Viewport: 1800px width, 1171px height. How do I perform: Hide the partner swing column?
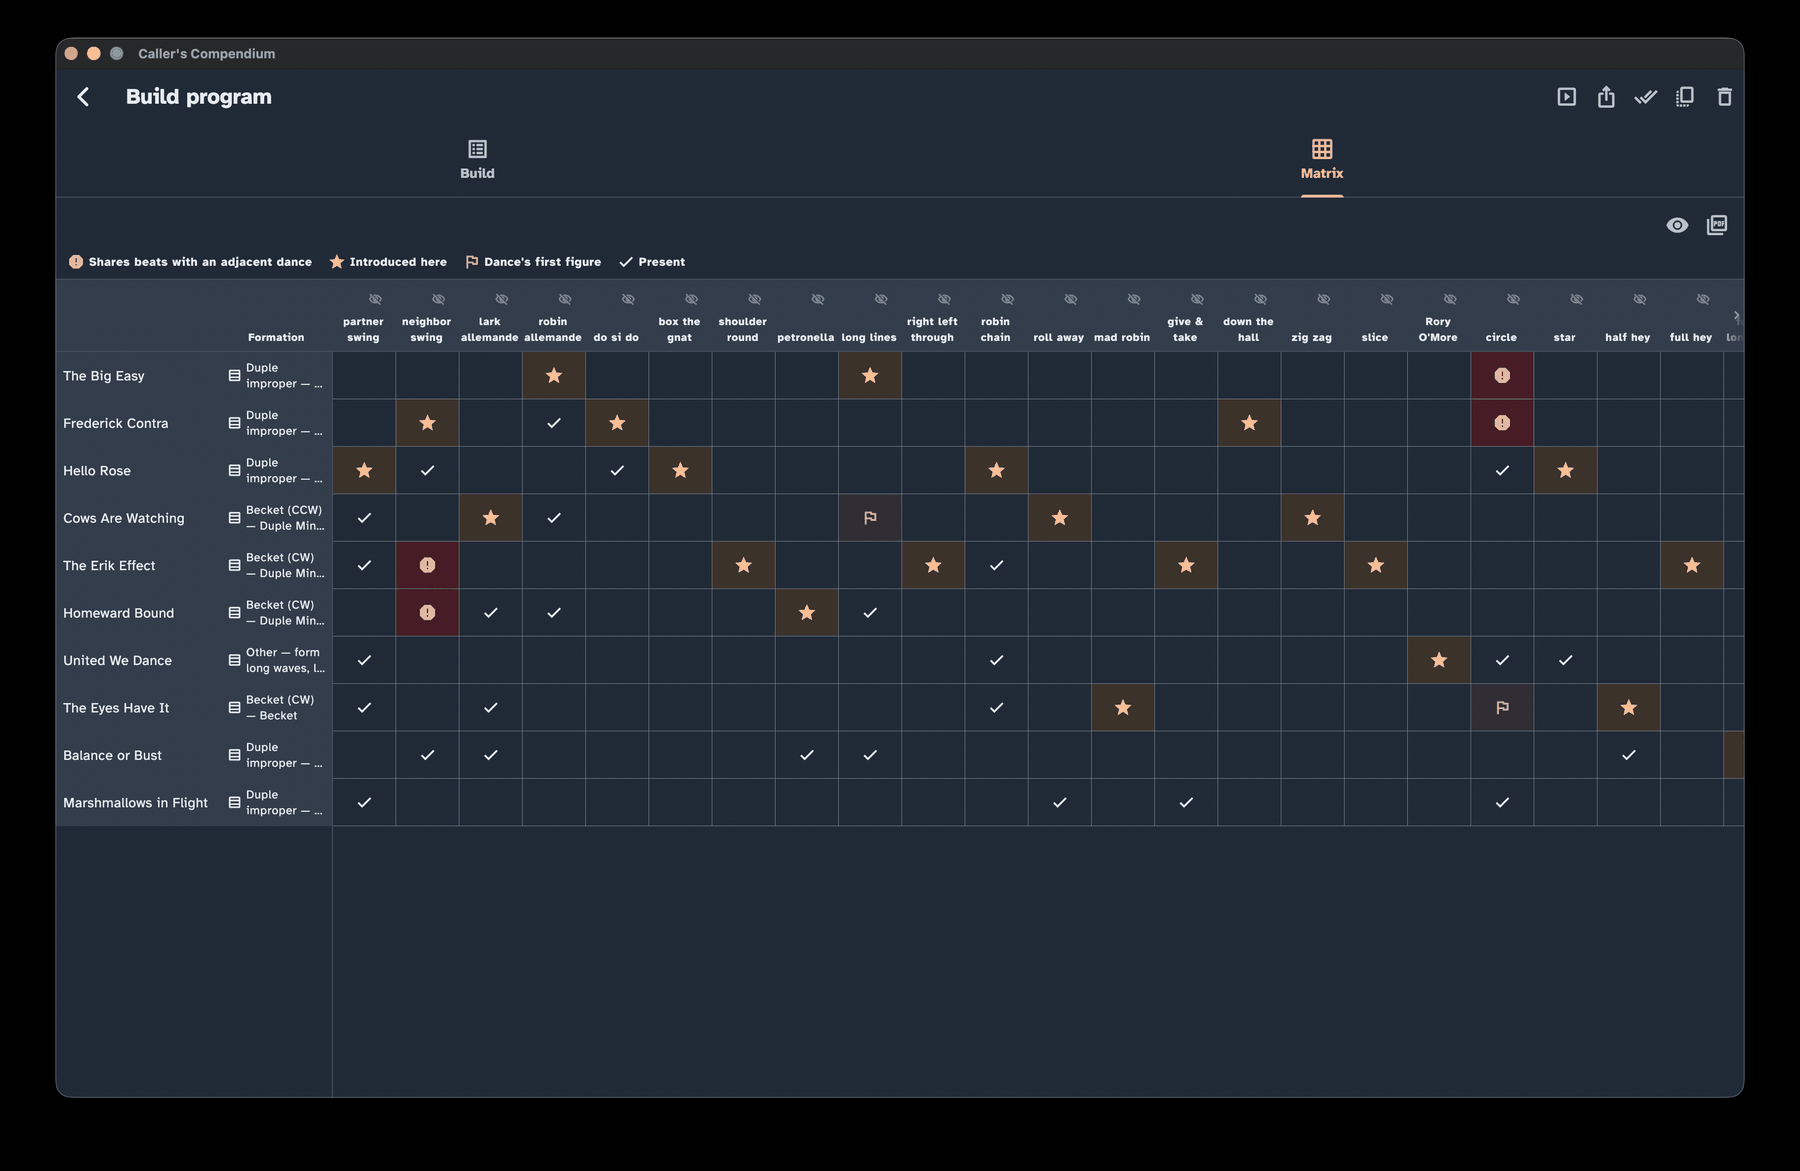375,299
